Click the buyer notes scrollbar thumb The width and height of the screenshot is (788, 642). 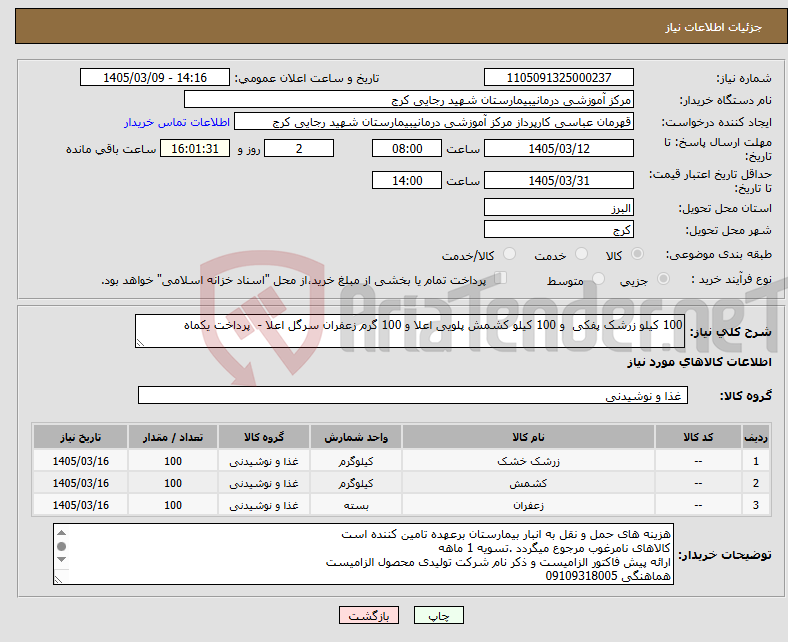61,546
